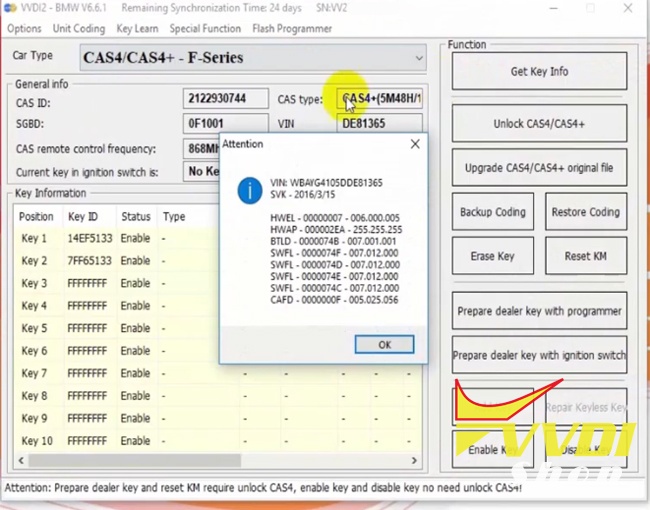650x510 pixels.
Task: Click the CAS ID field 2122930744
Action: [x=226, y=99]
